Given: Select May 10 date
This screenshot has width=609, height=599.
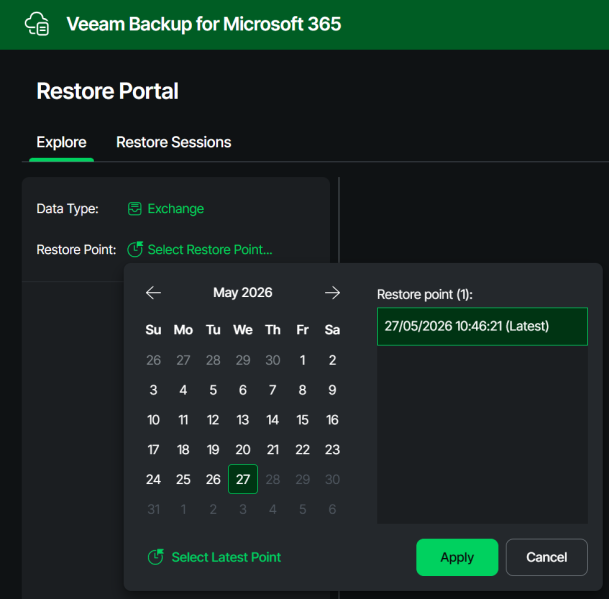Looking at the screenshot, I should (153, 420).
